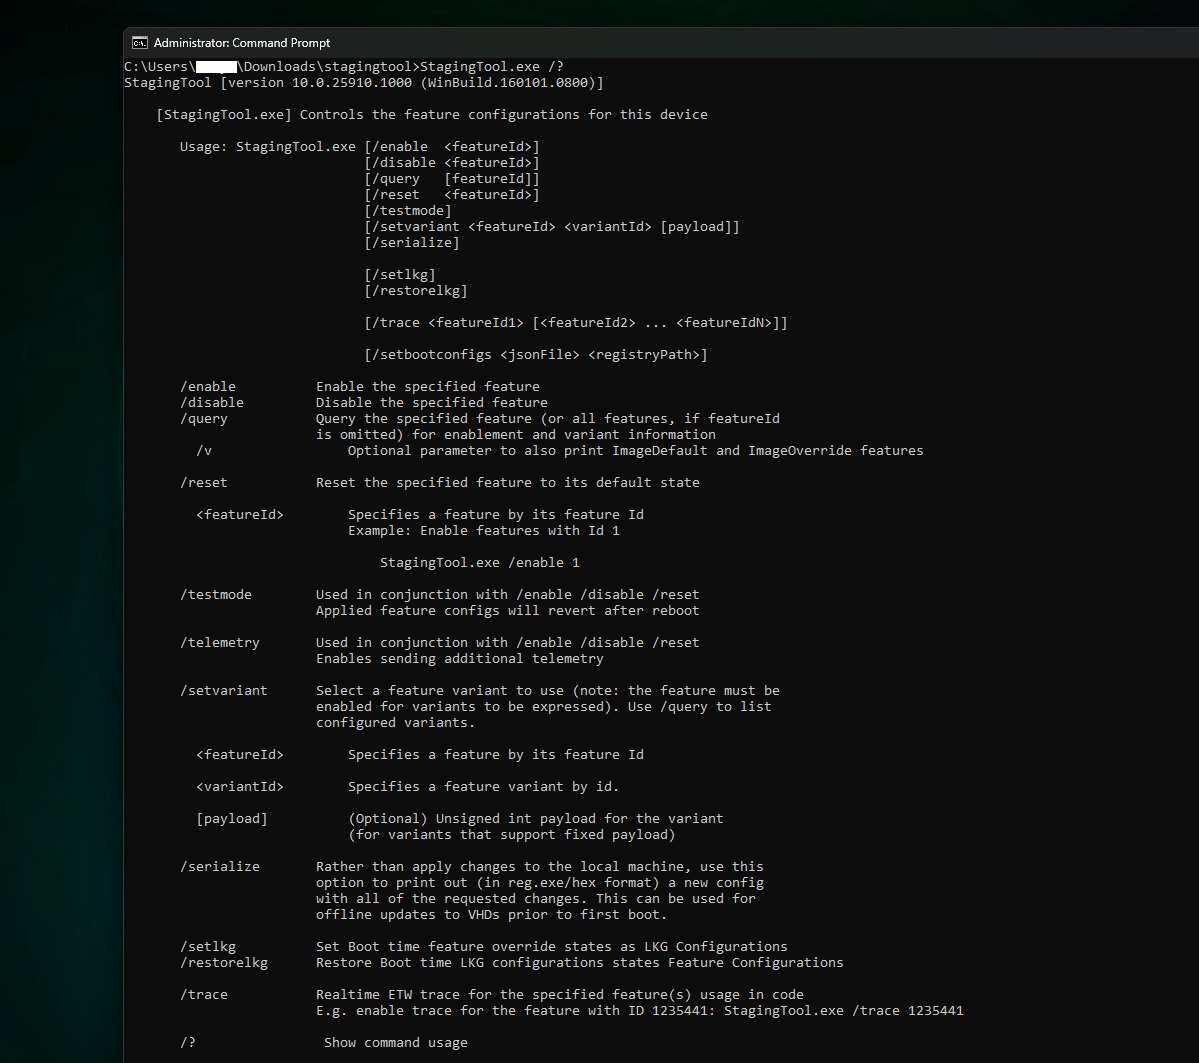The width and height of the screenshot is (1199, 1063).
Task: Click the '[/setlkg]' usage line
Action: (400, 275)
